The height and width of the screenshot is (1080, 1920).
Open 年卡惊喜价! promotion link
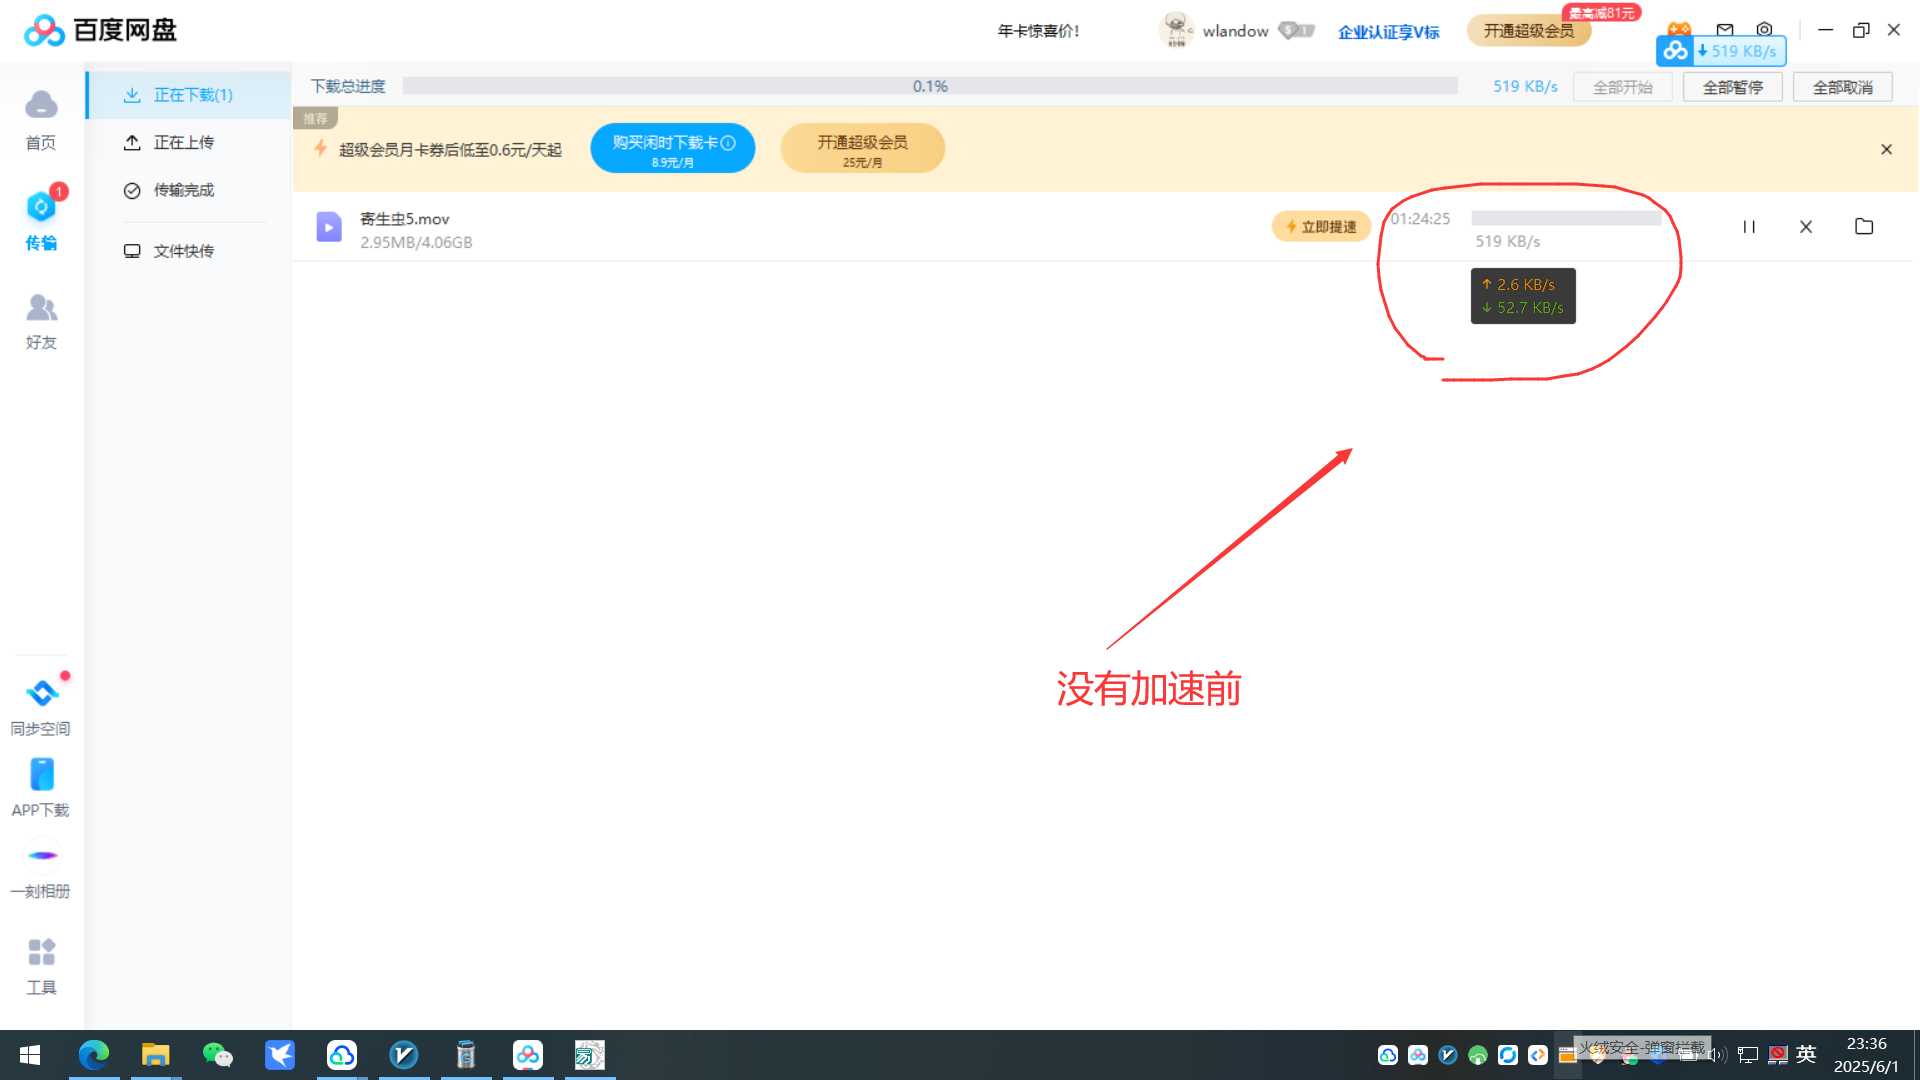coord(1038,31)
